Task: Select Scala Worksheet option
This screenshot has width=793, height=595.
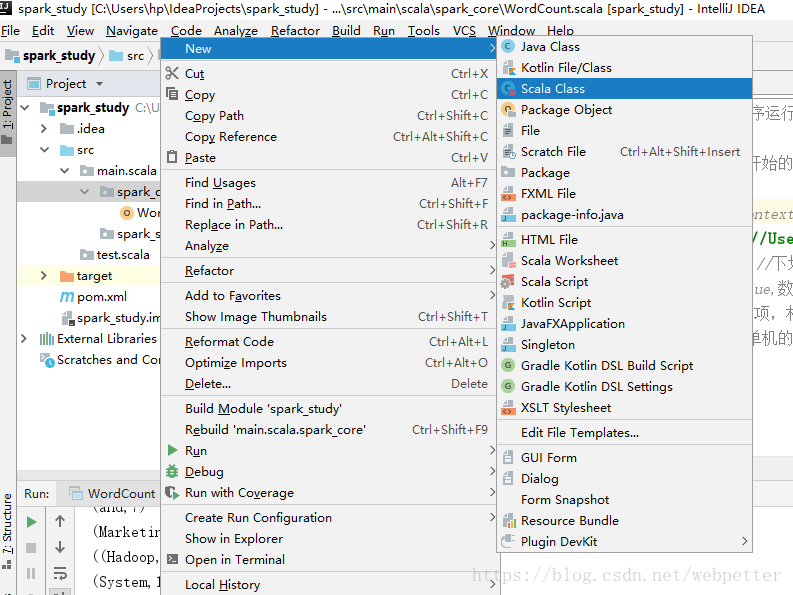Action: (569, 261)
